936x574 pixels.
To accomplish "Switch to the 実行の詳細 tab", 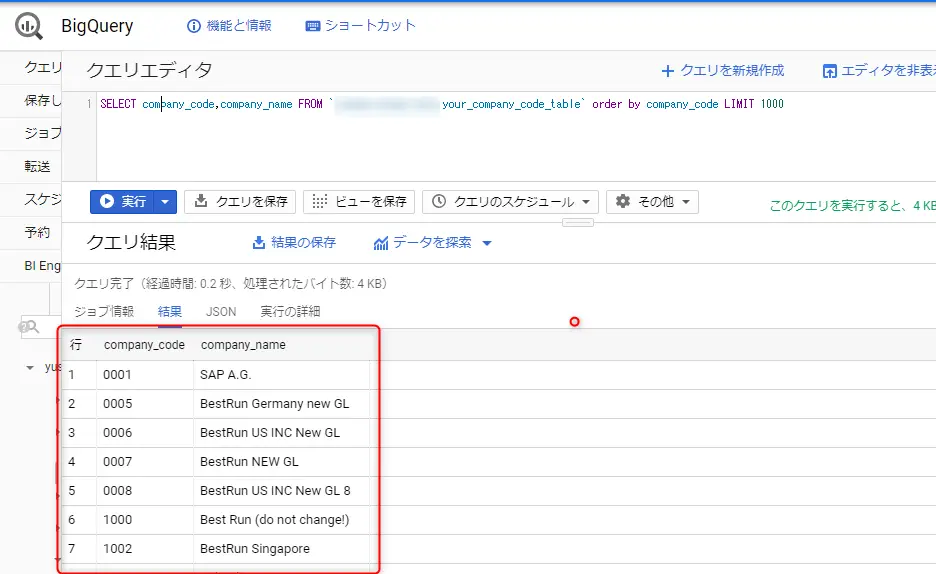I will [290, 311].
